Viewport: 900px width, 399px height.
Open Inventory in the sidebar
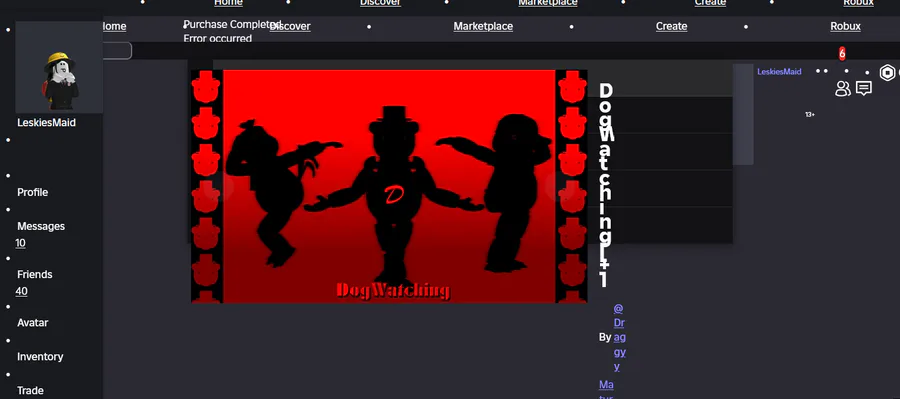[40, 357]
